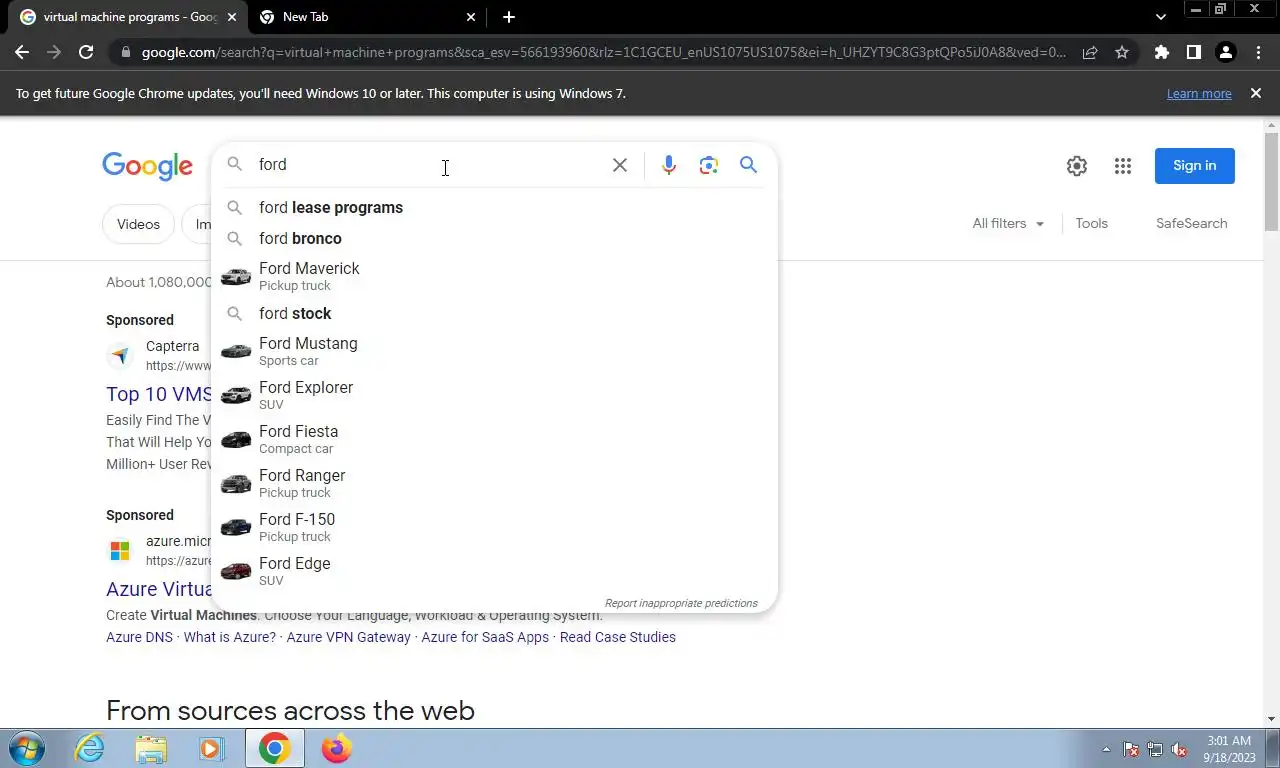This screenshot has width=1280, height=768.
Task: Choose Ford Ranger suggestion
Action: click(x=494, y=483)
